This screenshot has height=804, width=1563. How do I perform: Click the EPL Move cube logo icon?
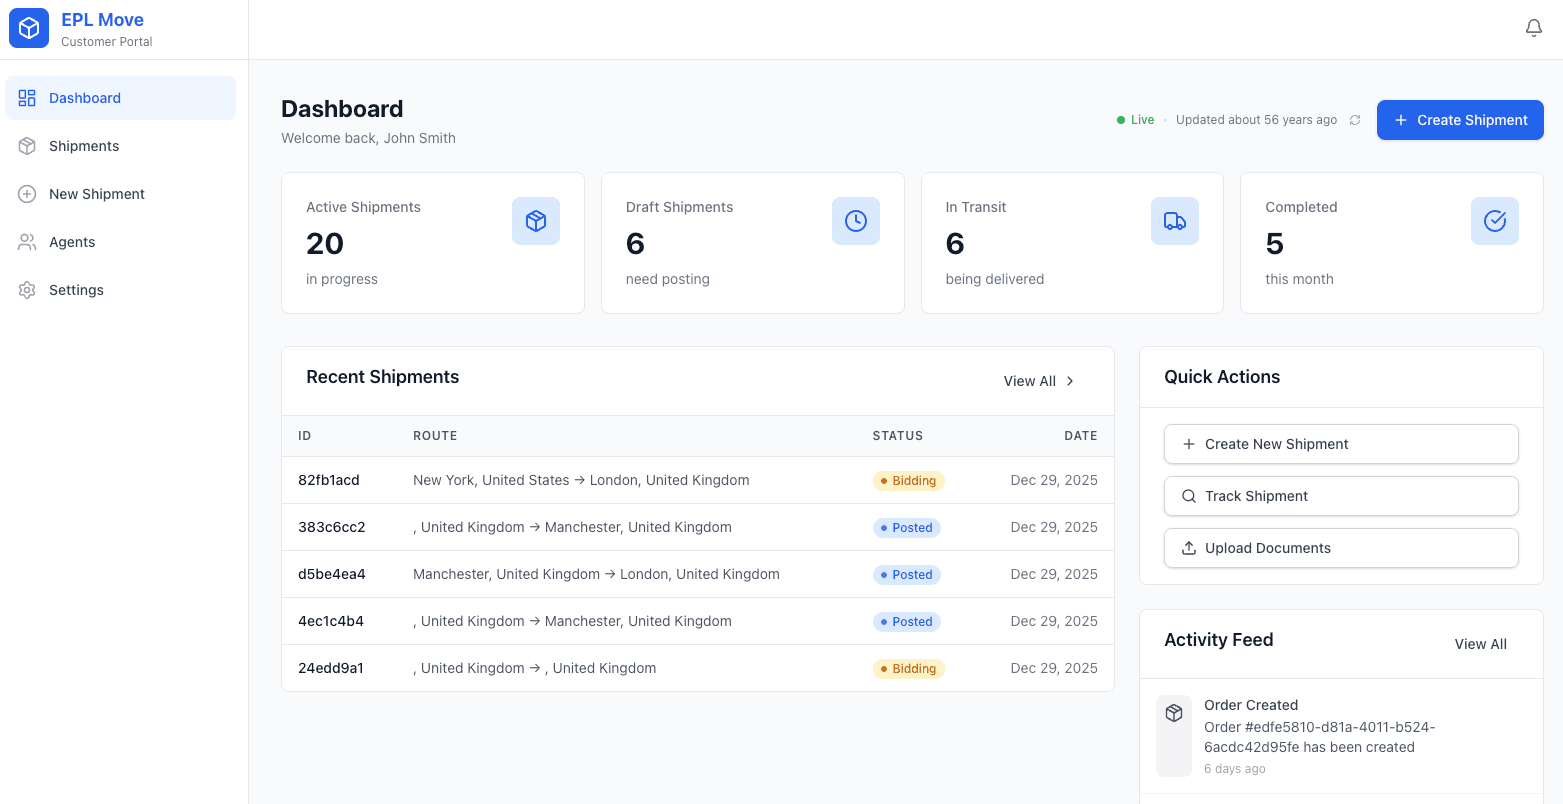28,27
